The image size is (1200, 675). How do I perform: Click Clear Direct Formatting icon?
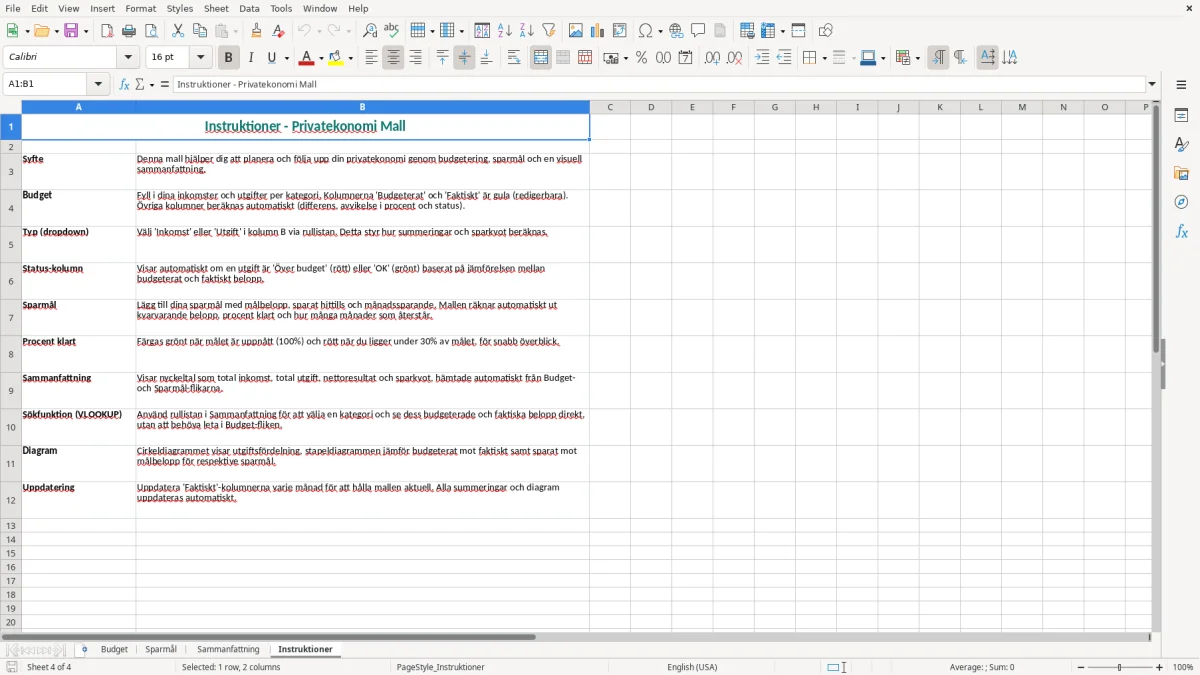(278, 31)
